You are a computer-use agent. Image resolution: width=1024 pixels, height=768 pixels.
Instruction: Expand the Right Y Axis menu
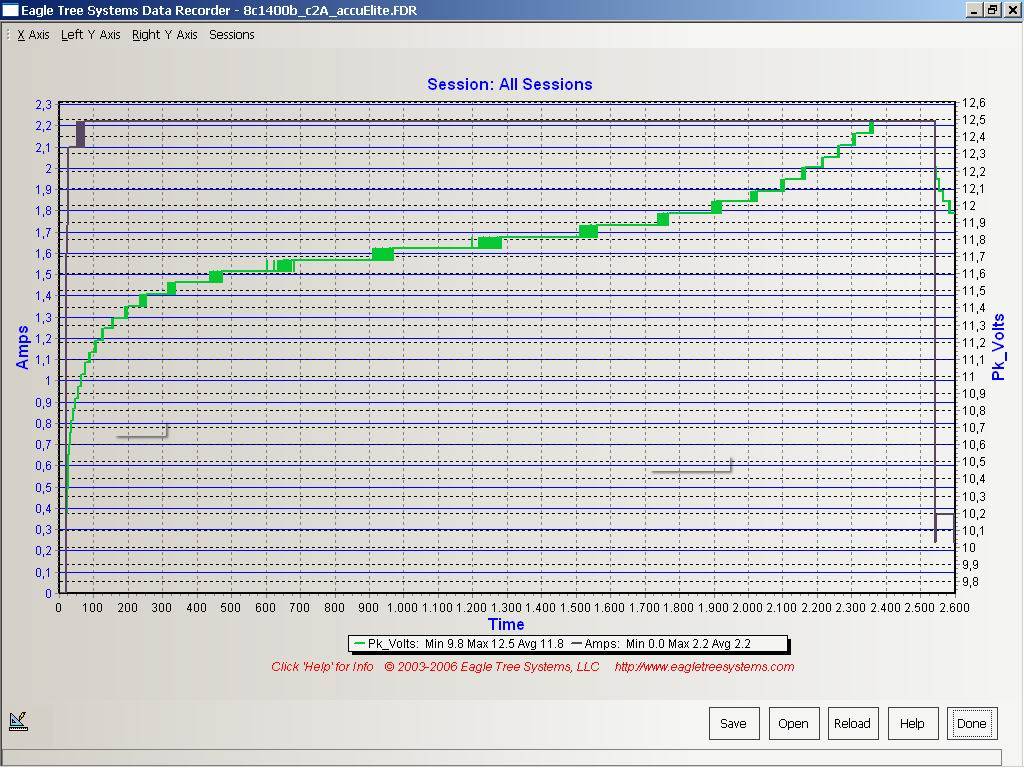point(165,35)
